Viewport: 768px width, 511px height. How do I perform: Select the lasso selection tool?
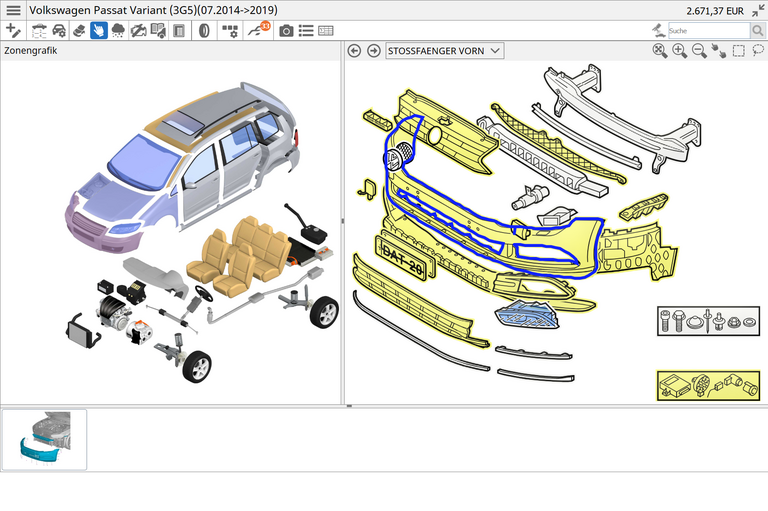point(758,50)
